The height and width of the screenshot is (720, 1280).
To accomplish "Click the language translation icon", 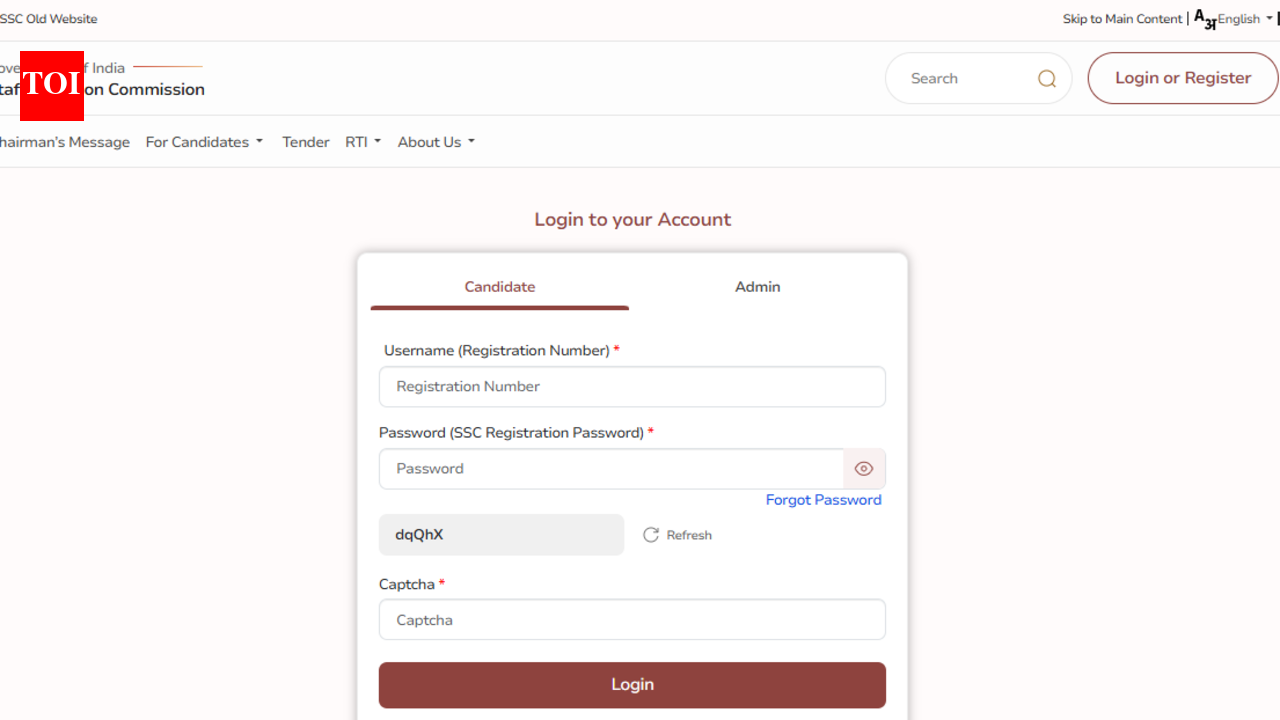I will coord(1205,19).
